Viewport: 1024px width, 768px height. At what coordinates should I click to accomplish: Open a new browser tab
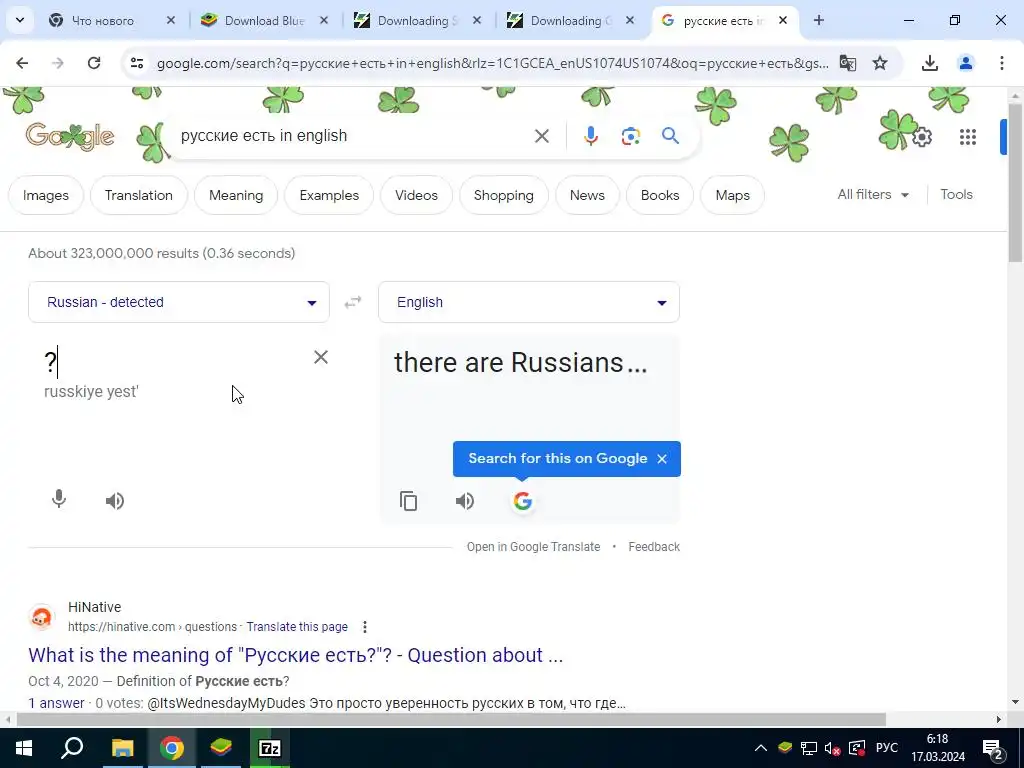[x=819, y=20]
